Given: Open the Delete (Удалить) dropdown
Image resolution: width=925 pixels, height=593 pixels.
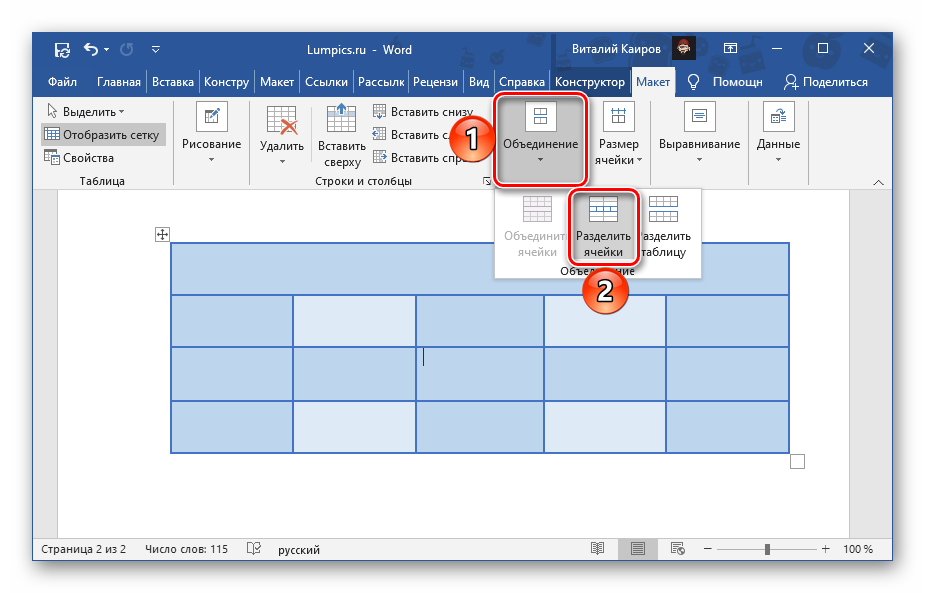Looking at the screenshot, I should coord(281,137).
